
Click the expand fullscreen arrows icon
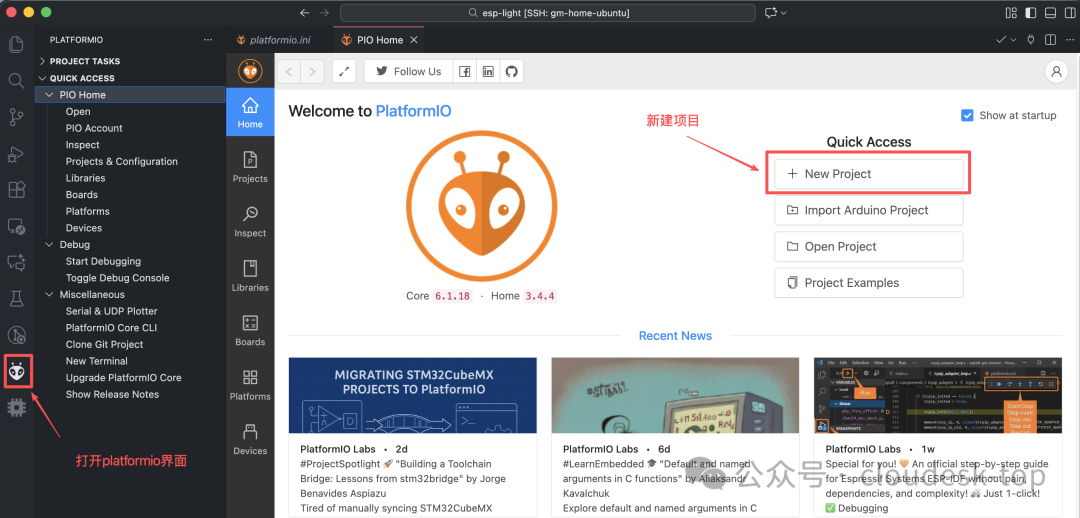click(x=344, y=71)
